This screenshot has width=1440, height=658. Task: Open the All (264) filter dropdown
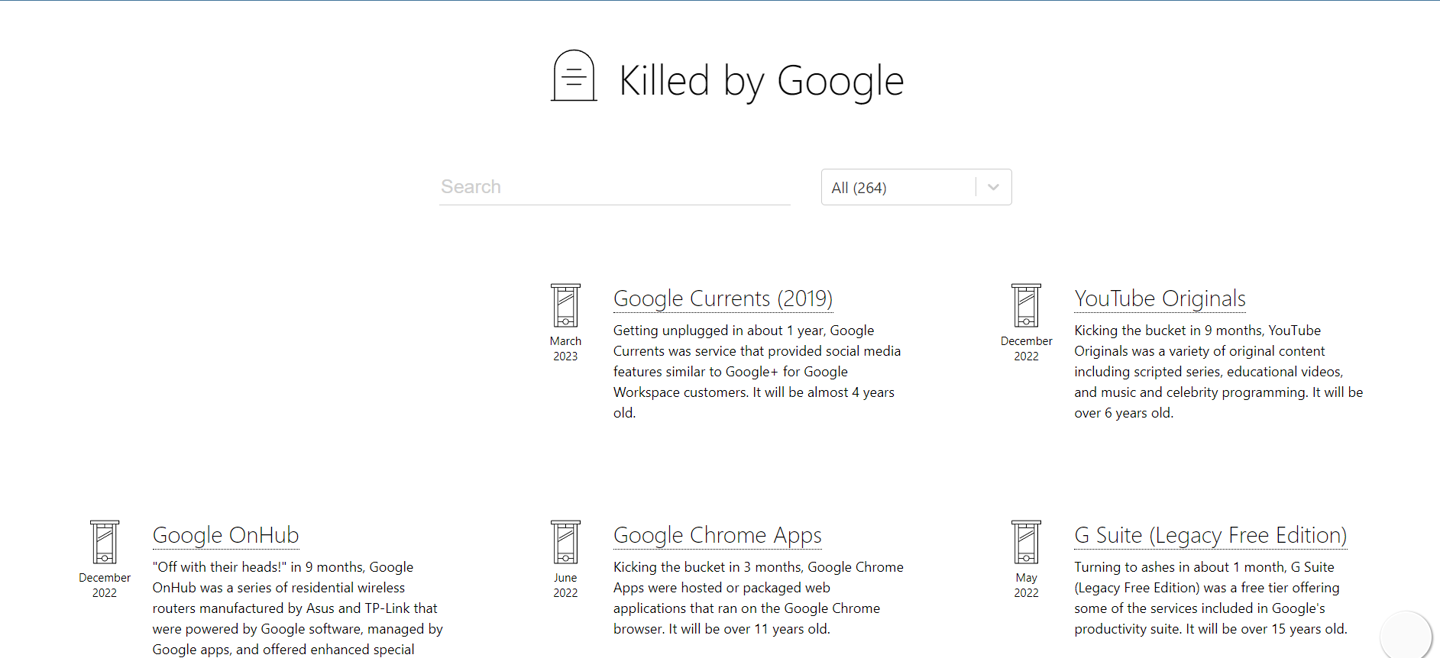pos(897,187)
